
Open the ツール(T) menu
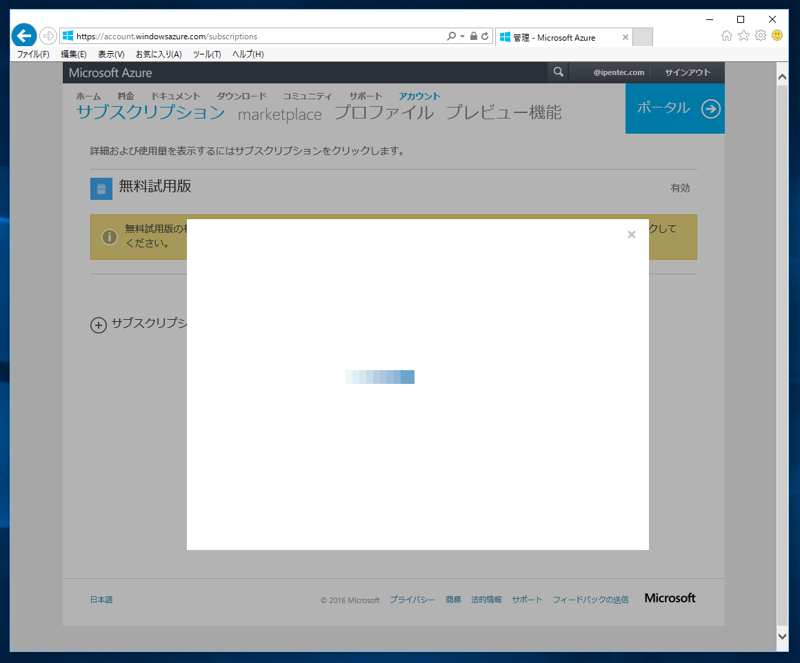click(207, 54)
